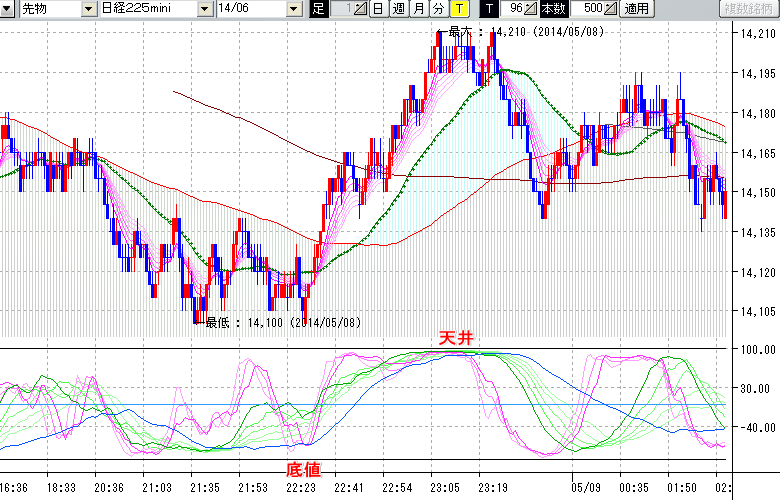Screen dimensions: 780x500
Task: Switch to the 日 daily timeframe
Action: point(377,9)
